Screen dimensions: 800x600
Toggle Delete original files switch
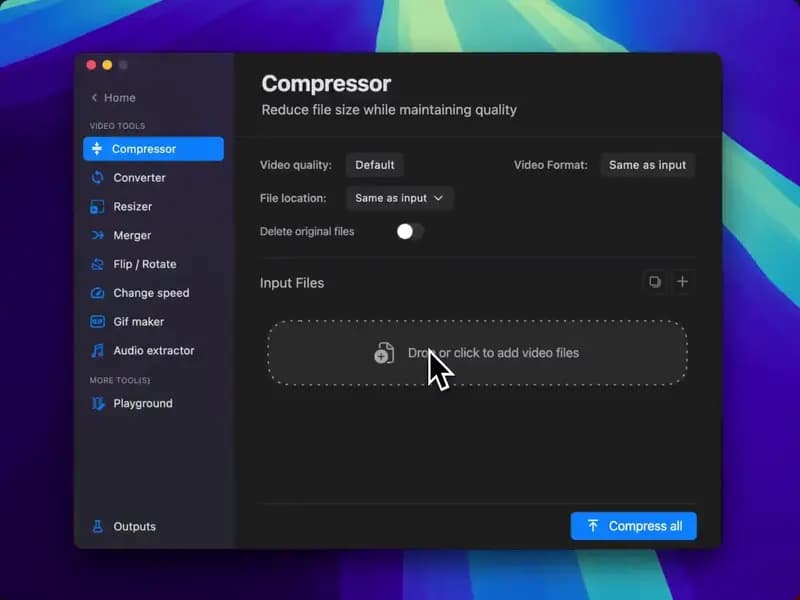(x=410, y=231)
